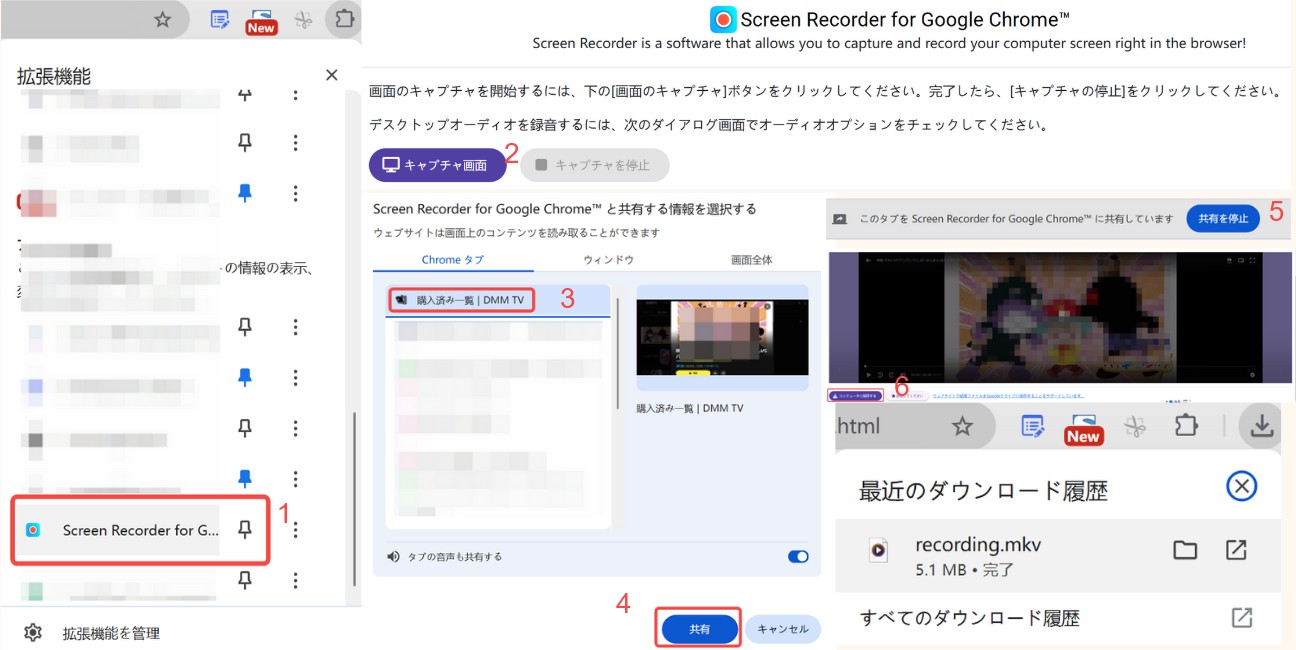Click the screen-share icon in the sharing bar
The width and height of the screenshot is (1296, 650).
(x=840, y=218)
